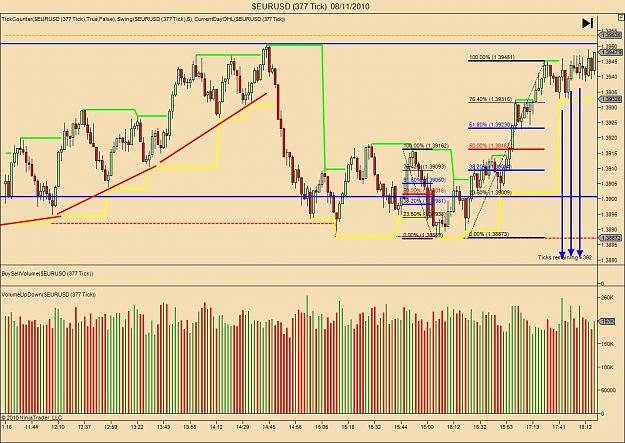Click the 100K volume axis label
This screenshot has height=443, width=625.
607,367
